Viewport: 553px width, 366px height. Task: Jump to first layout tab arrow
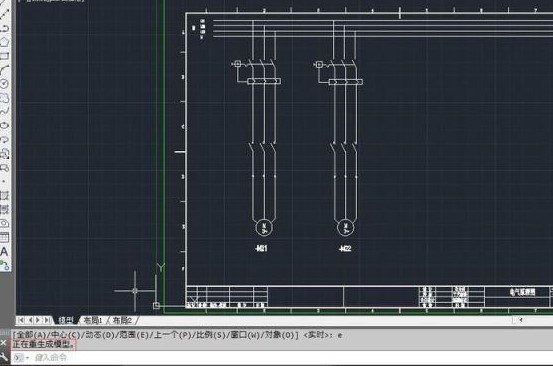coord(21,320)
